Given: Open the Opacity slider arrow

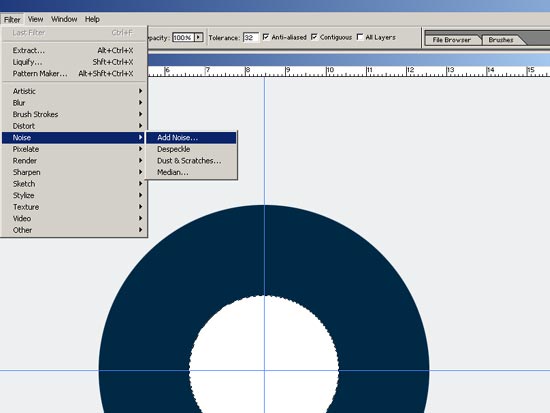Looking at the screenshot, I should pos(199,37).
